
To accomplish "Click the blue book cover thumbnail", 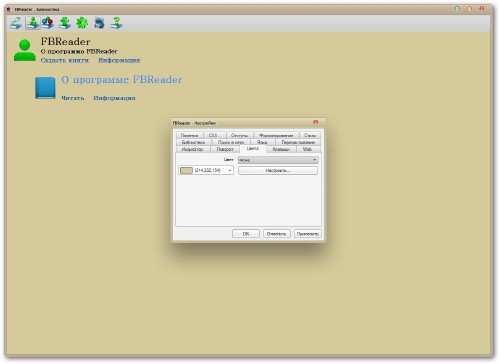I will pyautogui.click(x=45, y=88).
